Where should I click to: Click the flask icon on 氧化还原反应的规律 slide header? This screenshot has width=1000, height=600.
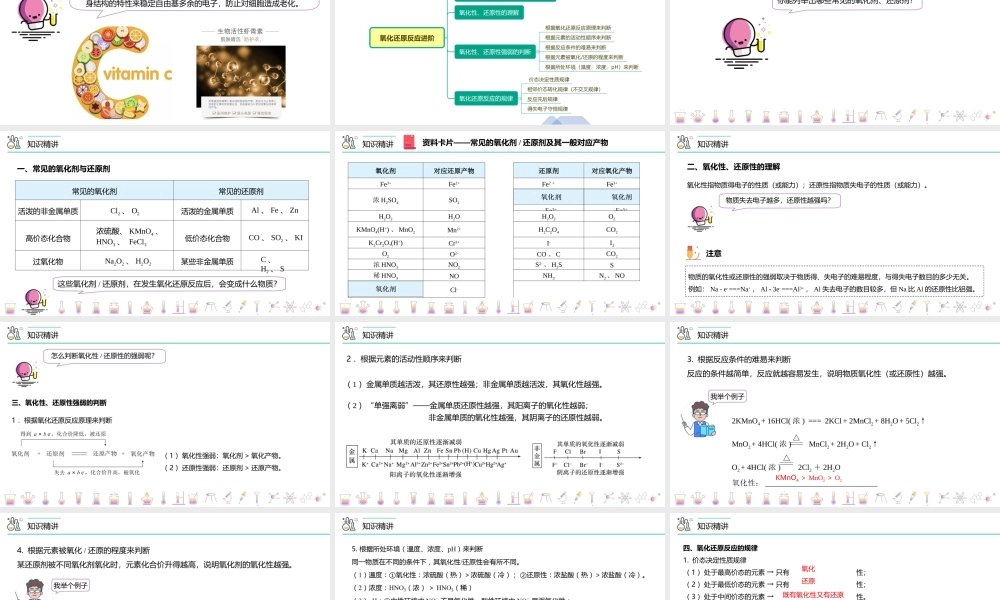(684, 524)
